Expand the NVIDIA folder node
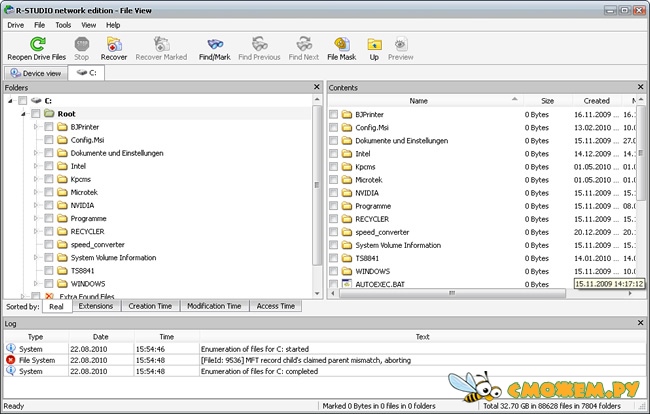This screenshot has width=650, height=414. pyautogui.click(x=36, y=205)
